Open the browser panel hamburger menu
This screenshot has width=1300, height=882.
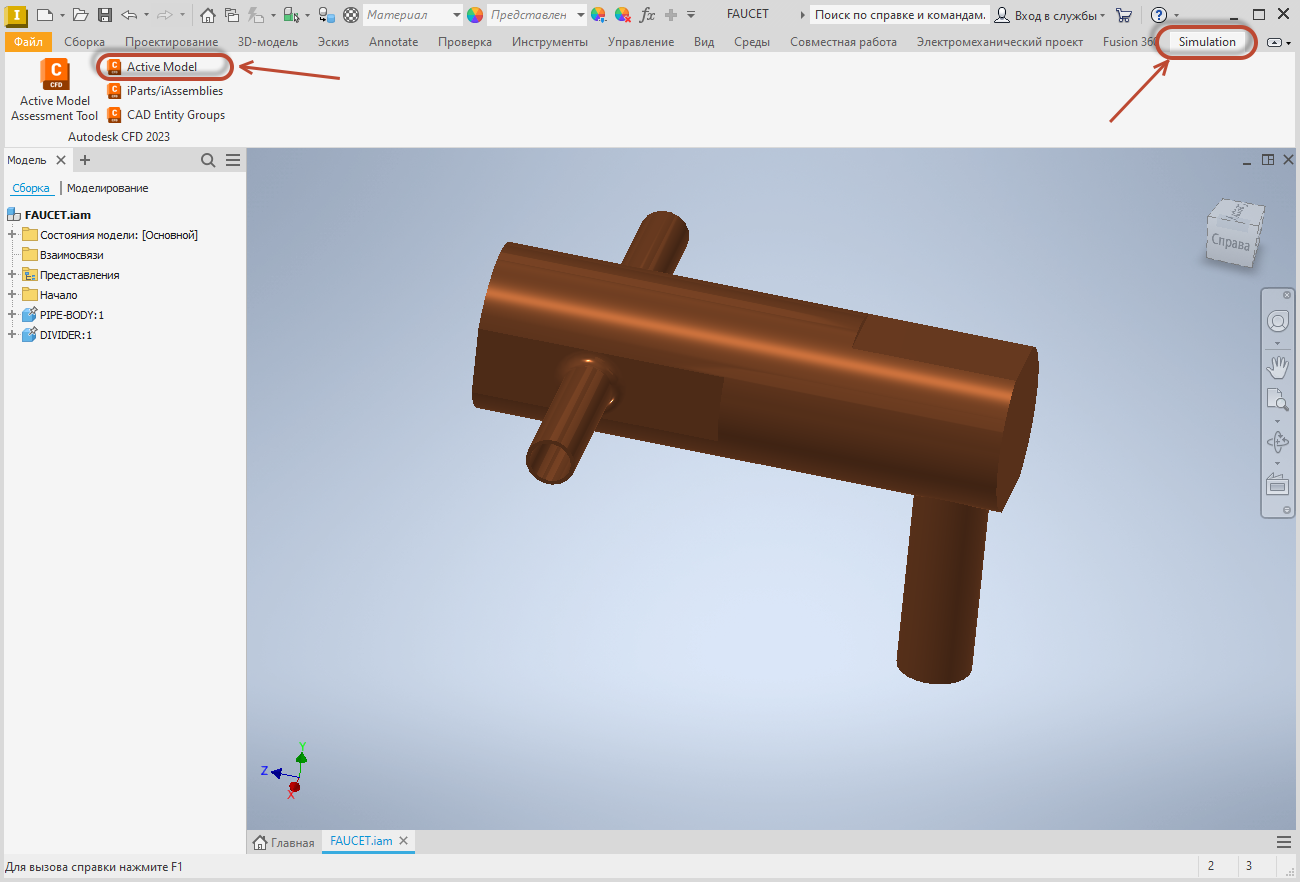pyautogui.click(x=233, y=160)
